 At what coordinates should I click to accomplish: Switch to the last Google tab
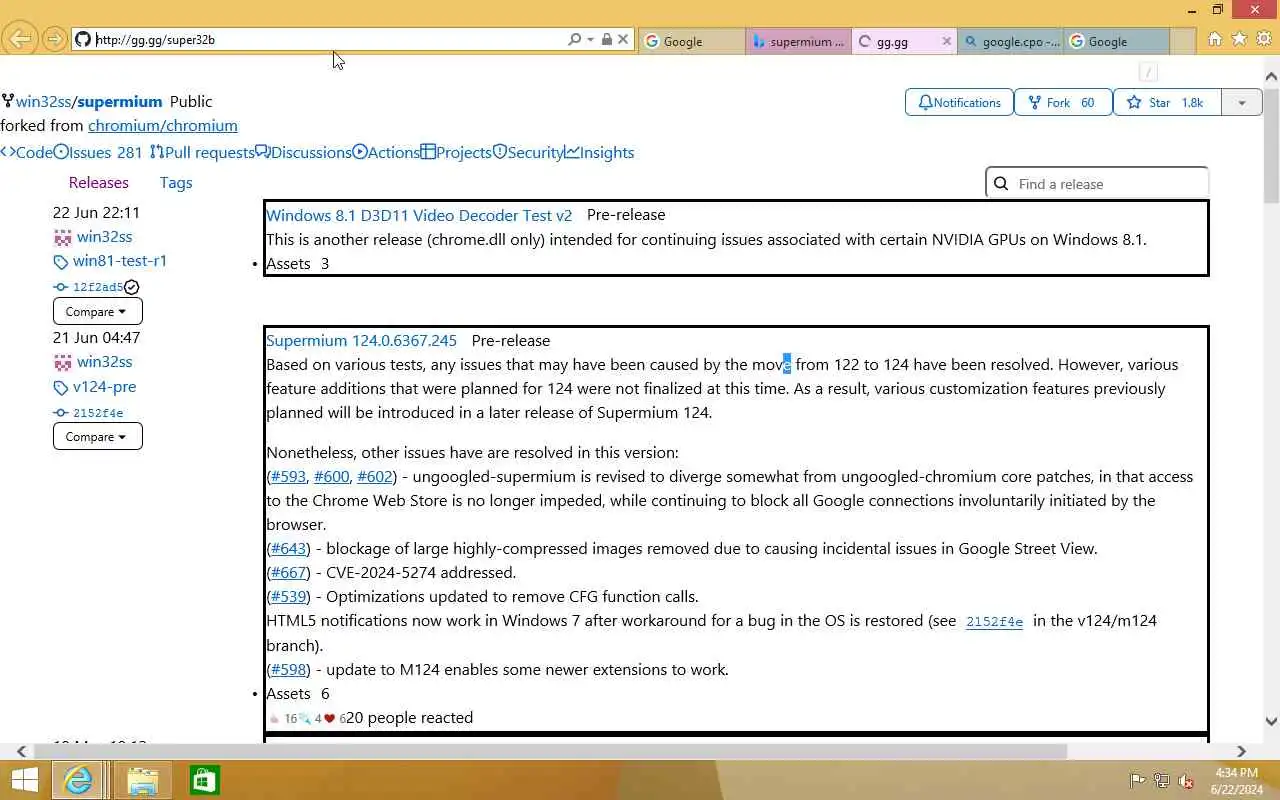(x=1116, y=41)
